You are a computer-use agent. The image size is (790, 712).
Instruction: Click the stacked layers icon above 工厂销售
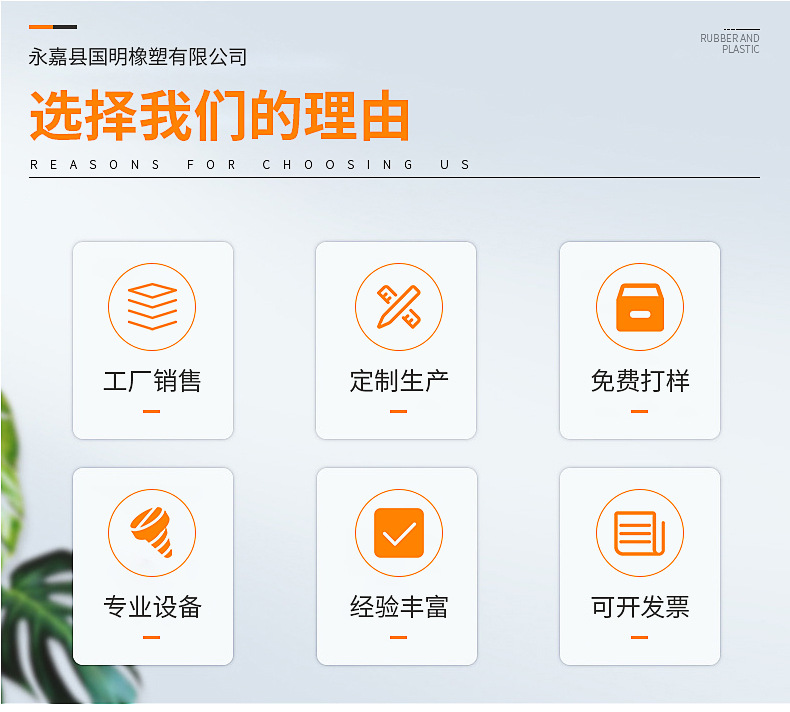[152, 307]
